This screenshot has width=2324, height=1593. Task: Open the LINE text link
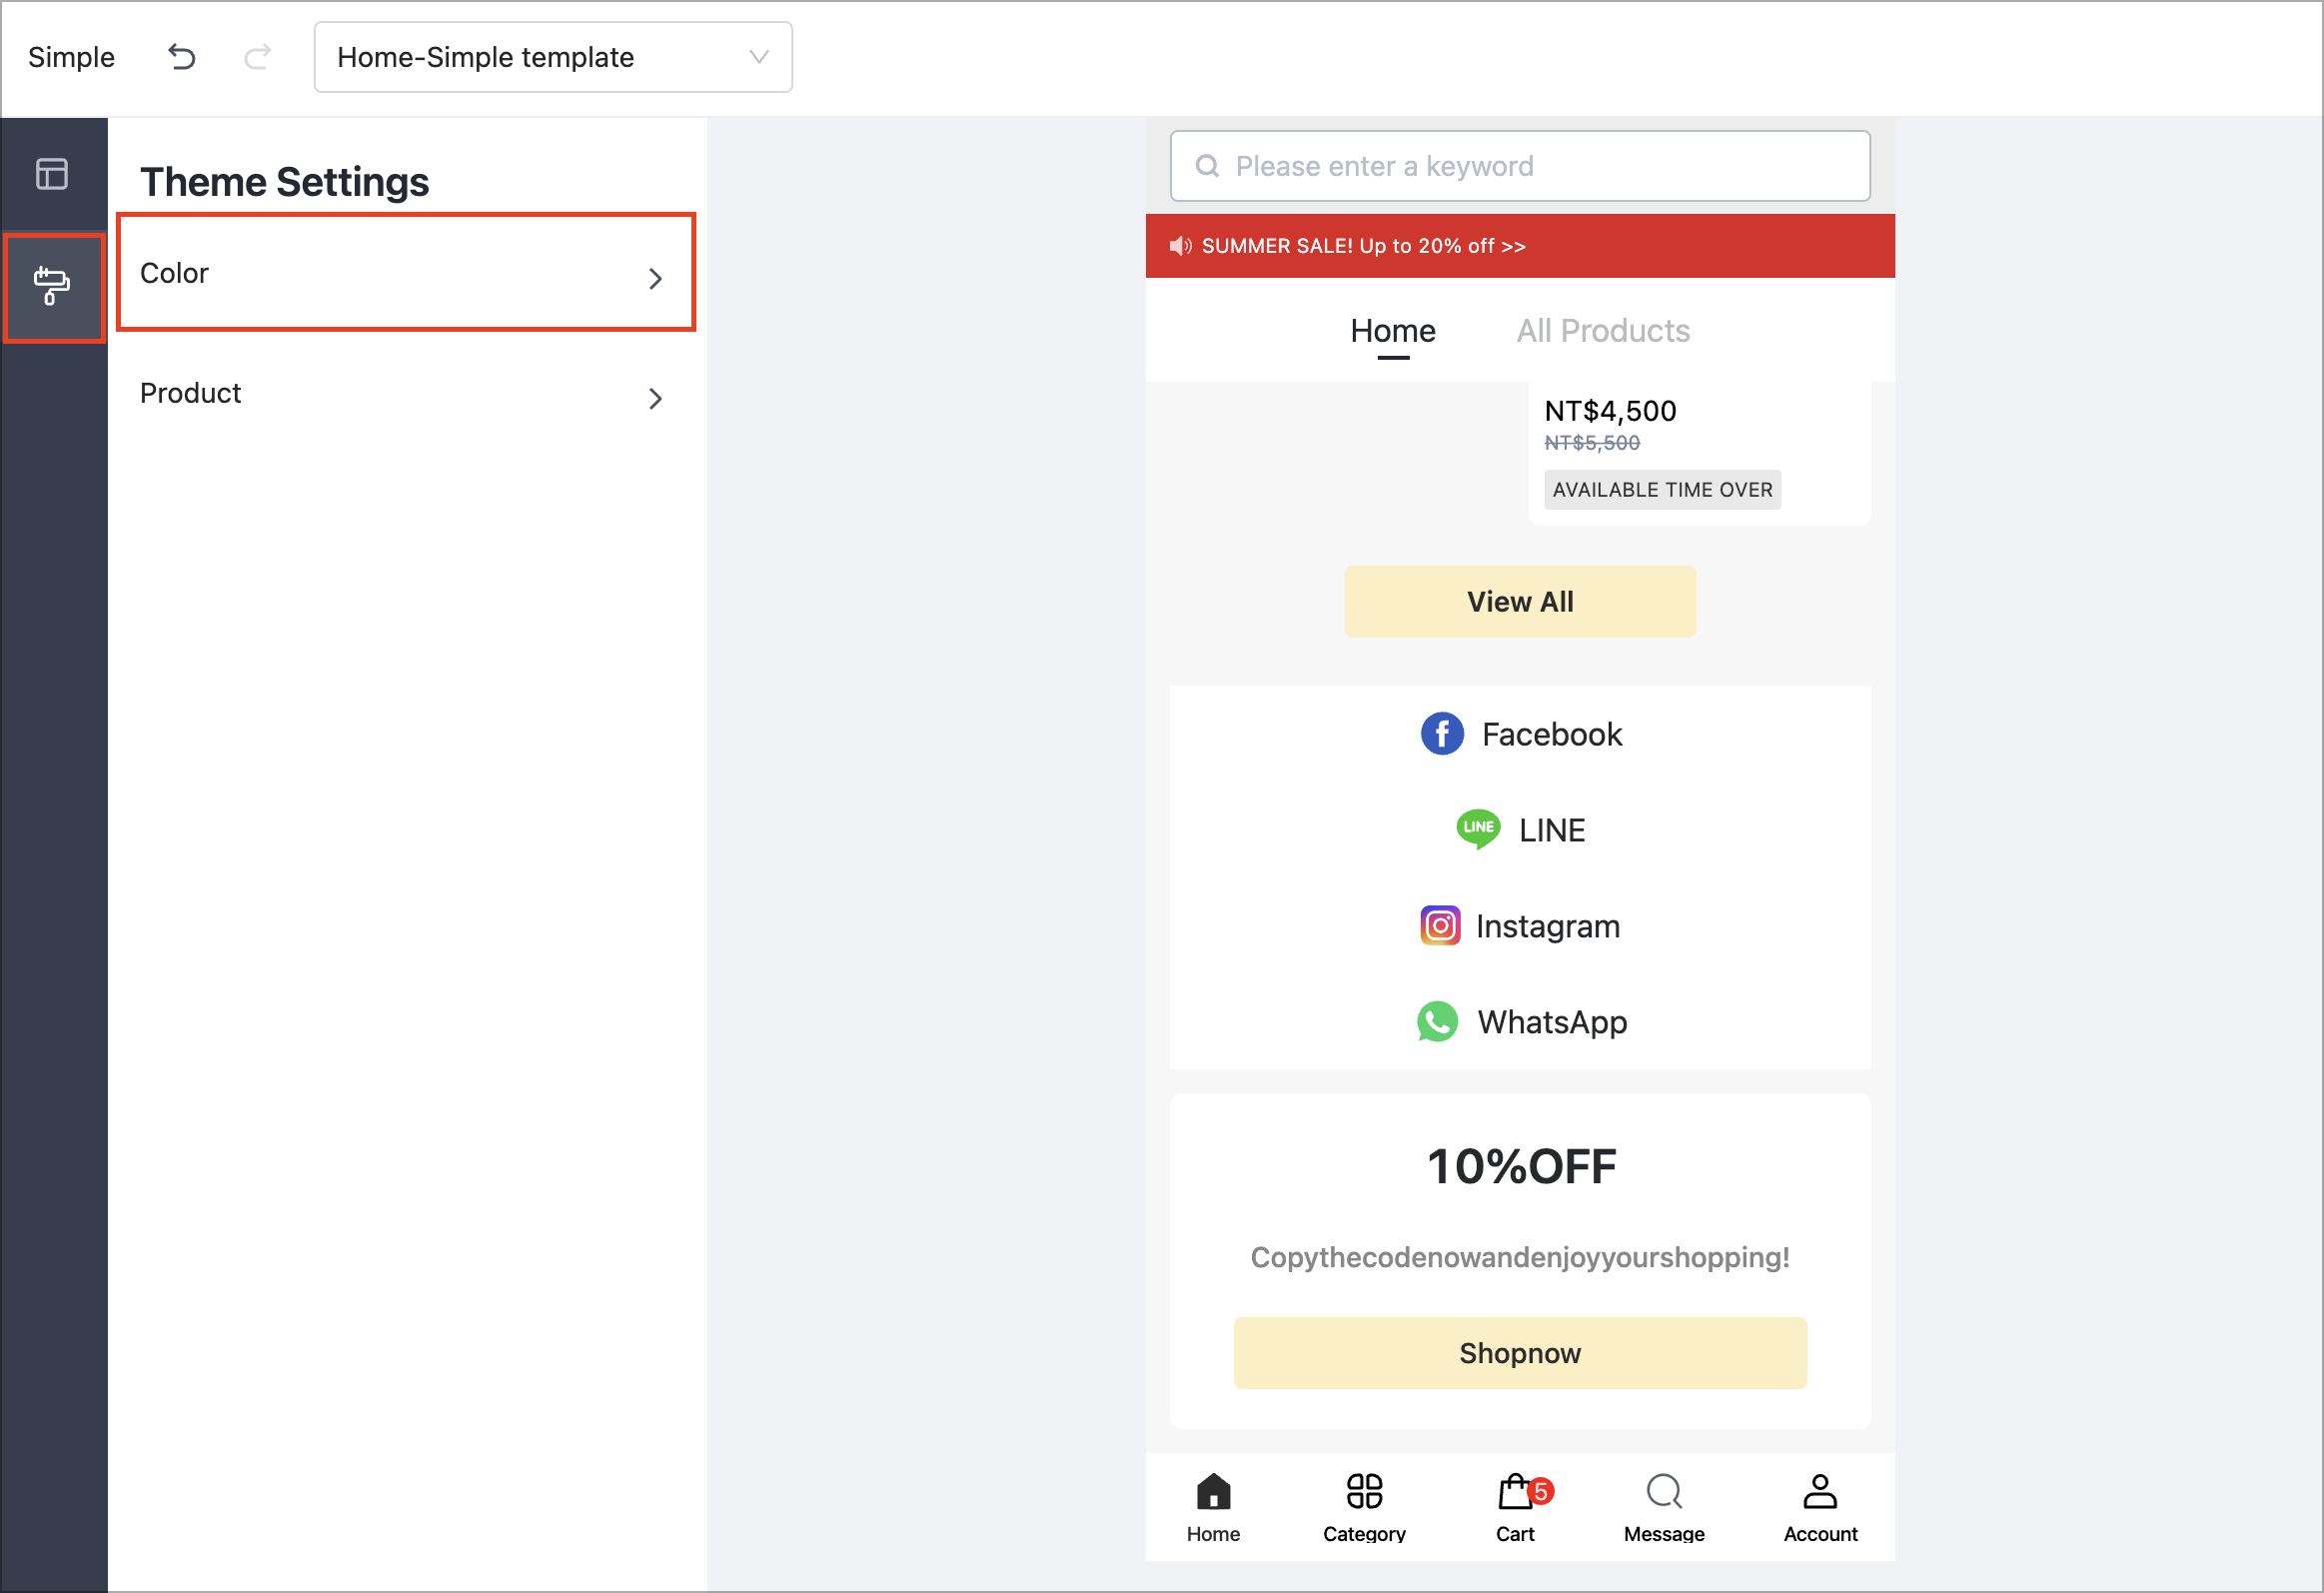click(x=1551, y=830)
